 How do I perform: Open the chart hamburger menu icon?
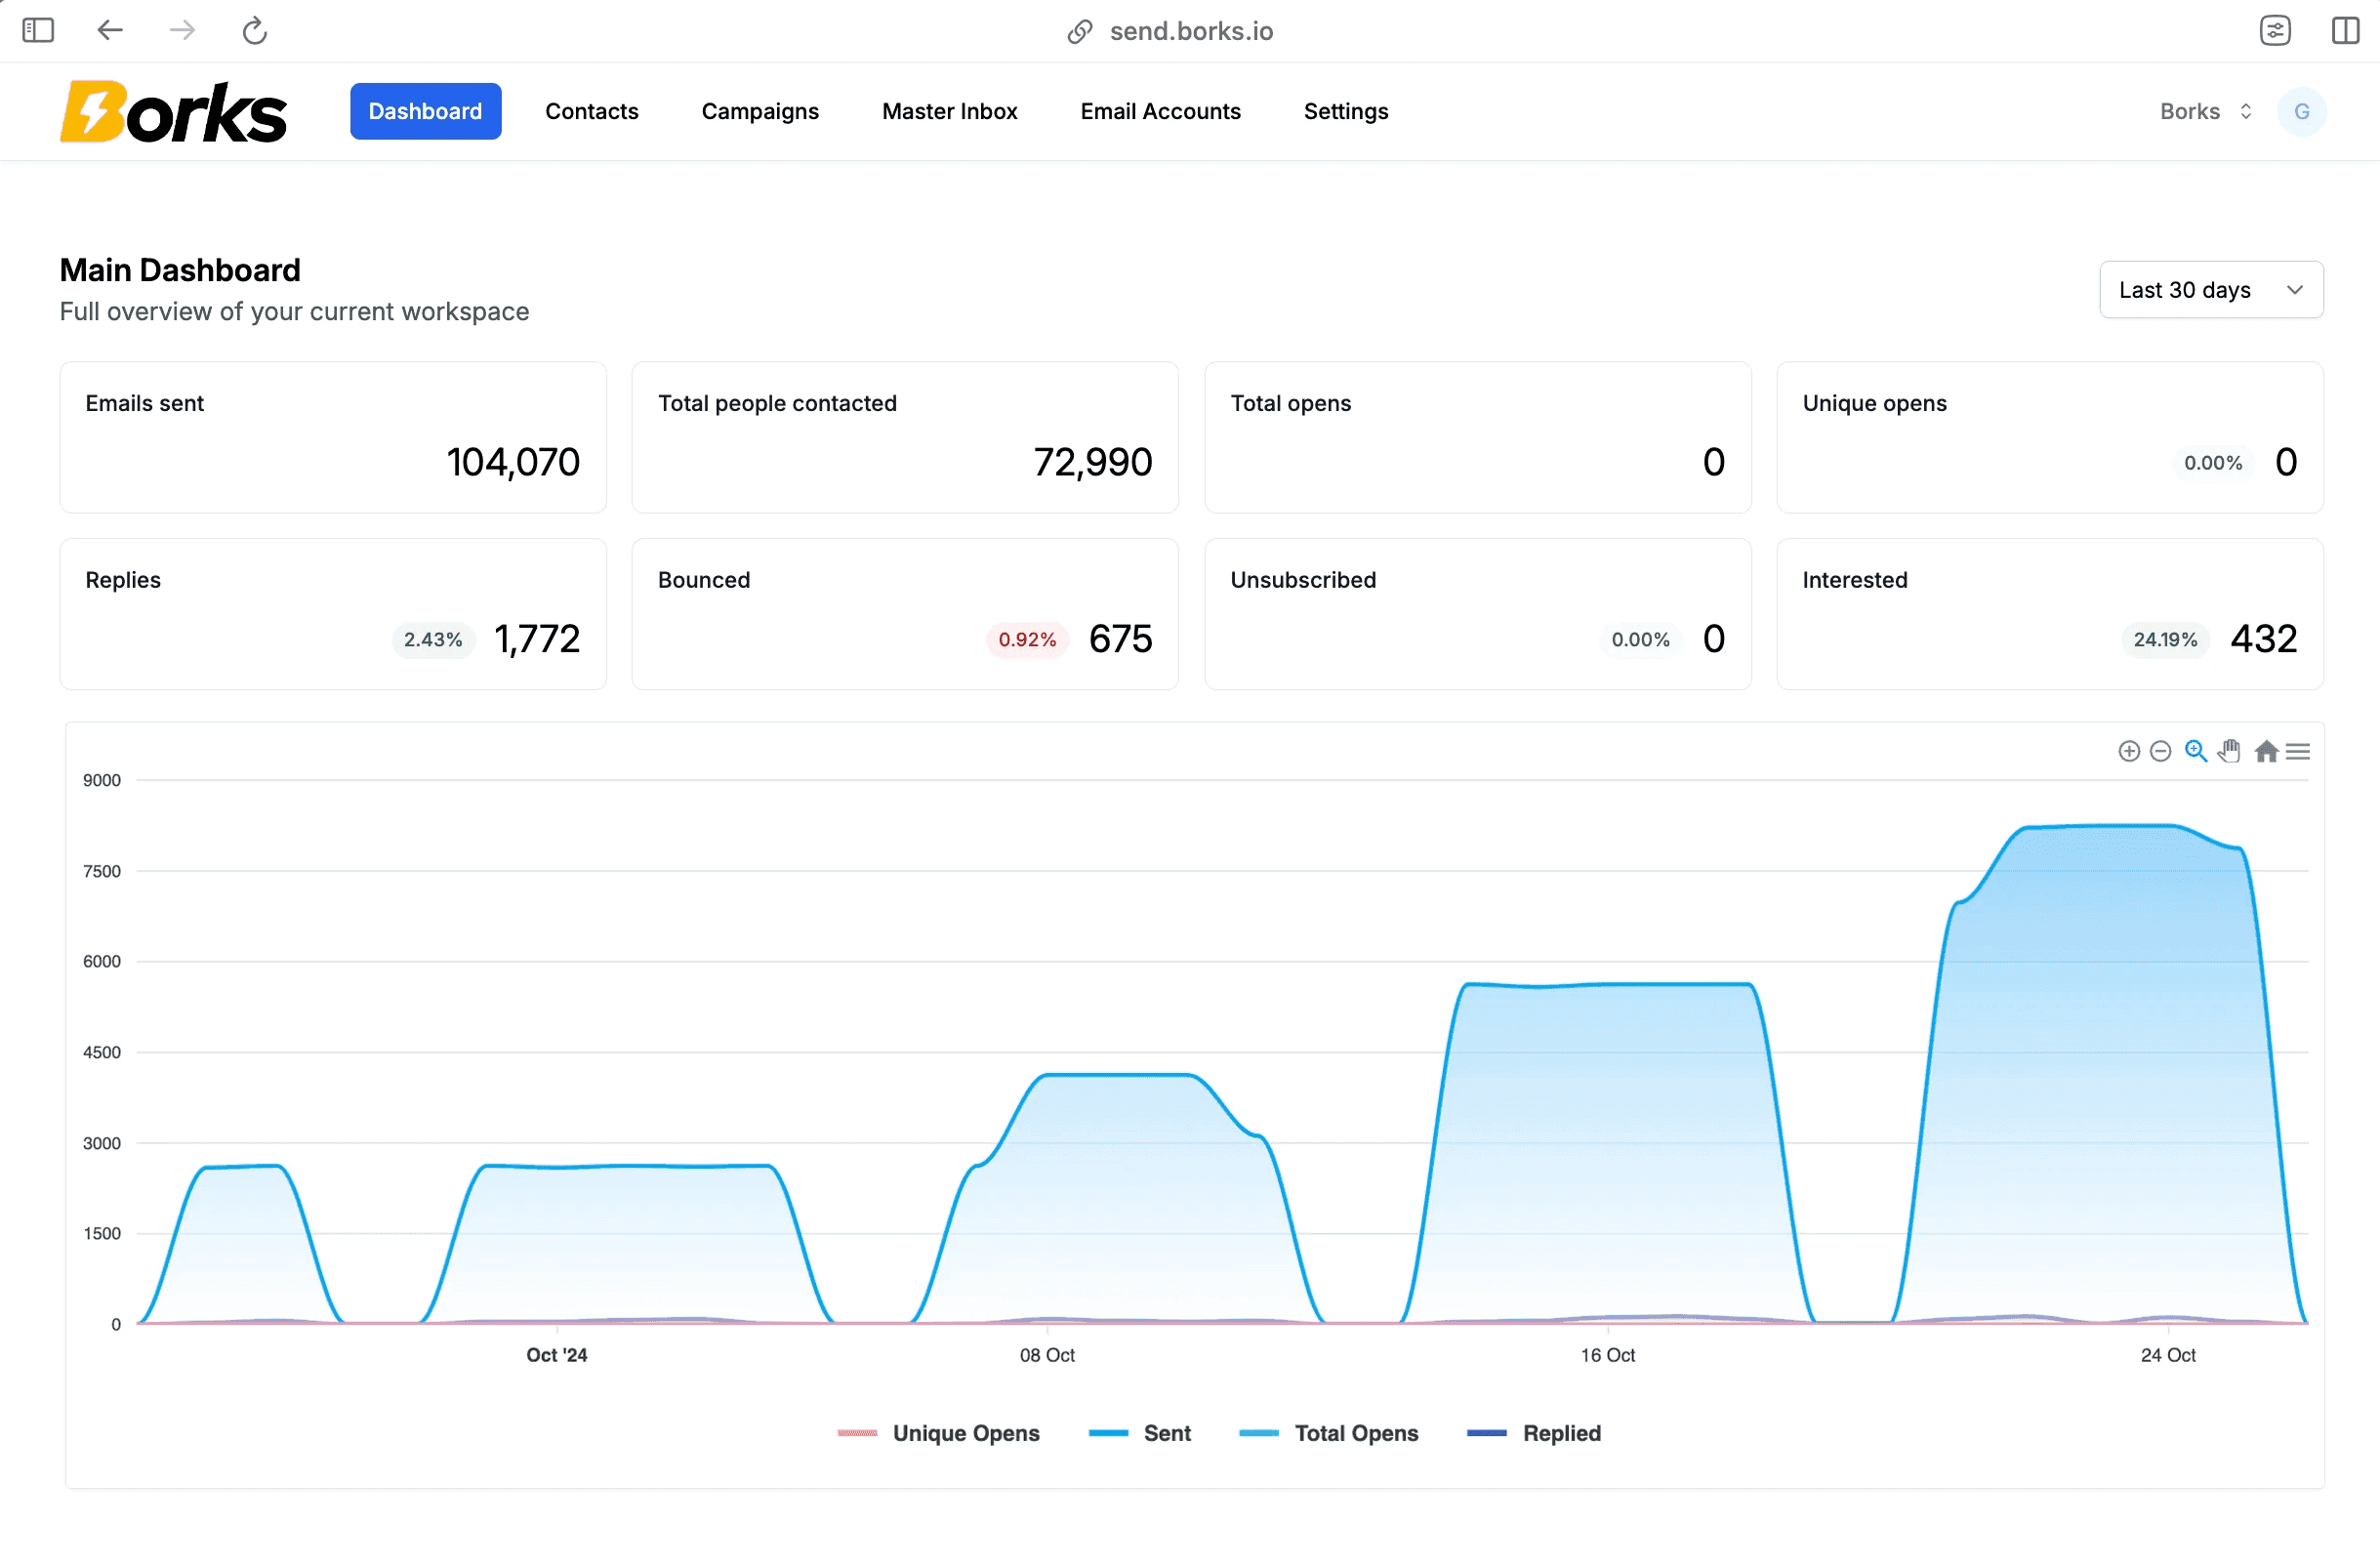pos(2299,750)
